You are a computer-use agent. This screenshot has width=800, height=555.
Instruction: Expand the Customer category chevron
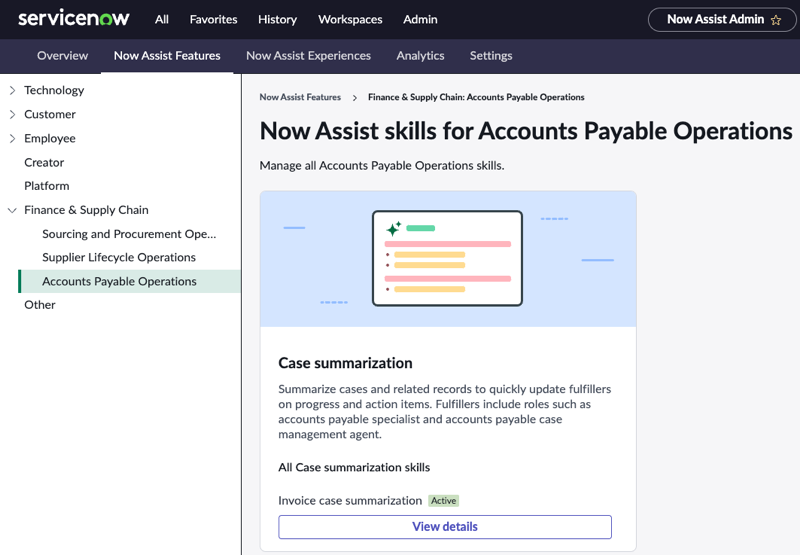pos(12,114)
